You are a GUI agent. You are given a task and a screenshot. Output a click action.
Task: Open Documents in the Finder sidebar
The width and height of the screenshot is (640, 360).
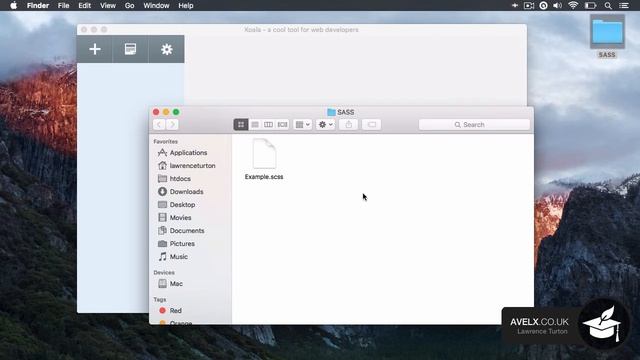point(187,231)
